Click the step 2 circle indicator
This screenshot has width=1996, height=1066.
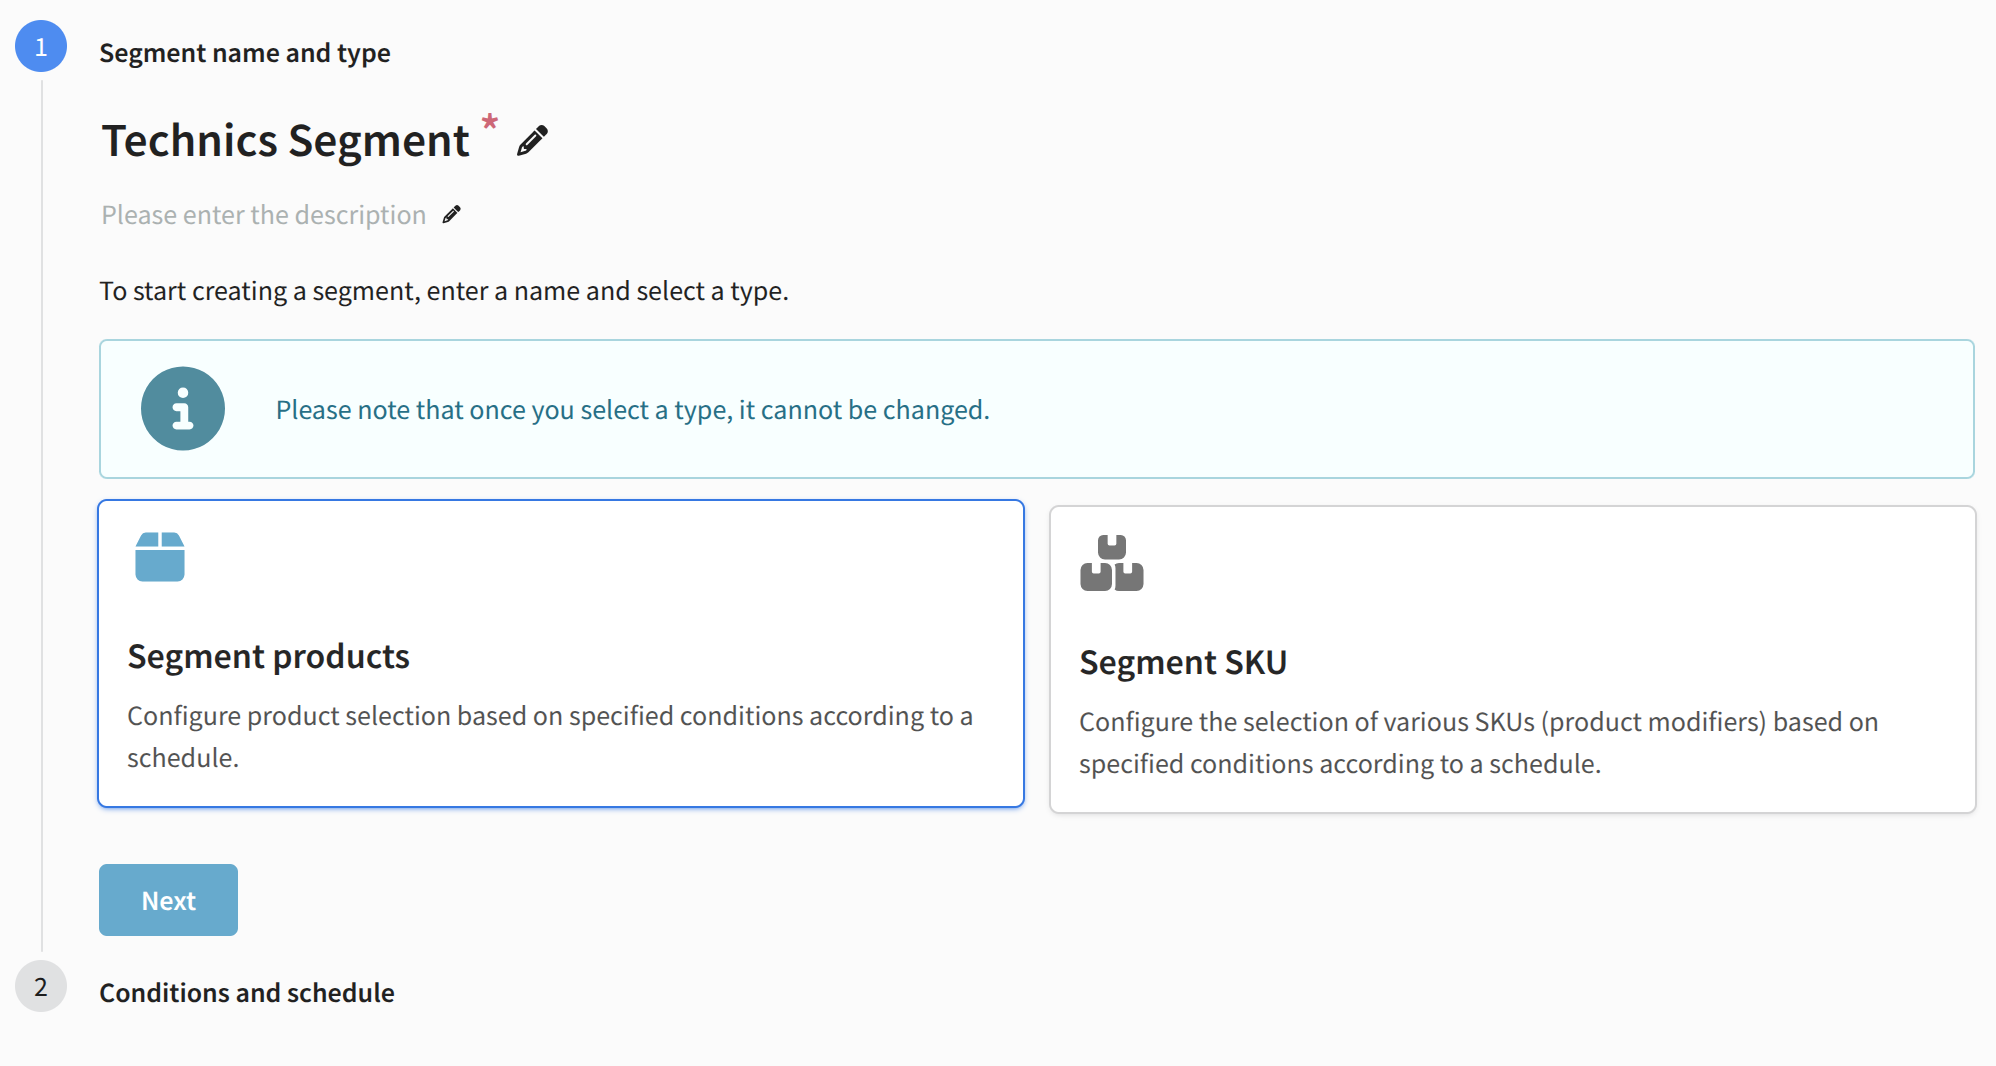(x=41, y=987)
